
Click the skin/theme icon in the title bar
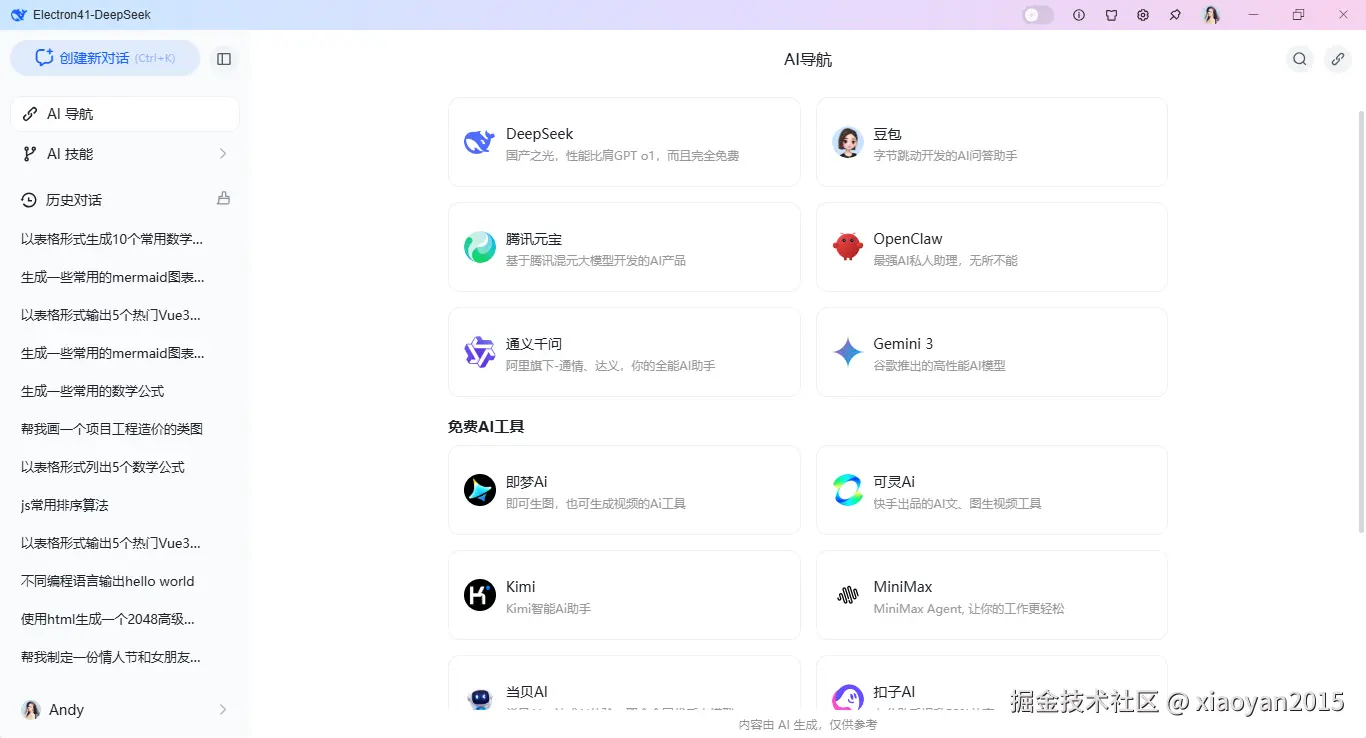pyautogui.click(x=1111, y=14)
